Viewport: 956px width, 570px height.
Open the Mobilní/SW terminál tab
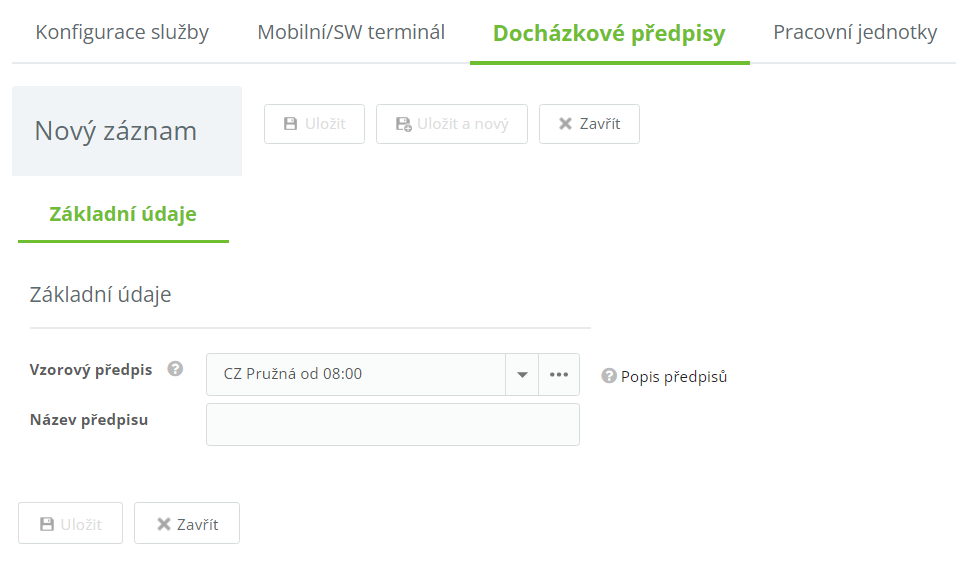coord(351,32)
